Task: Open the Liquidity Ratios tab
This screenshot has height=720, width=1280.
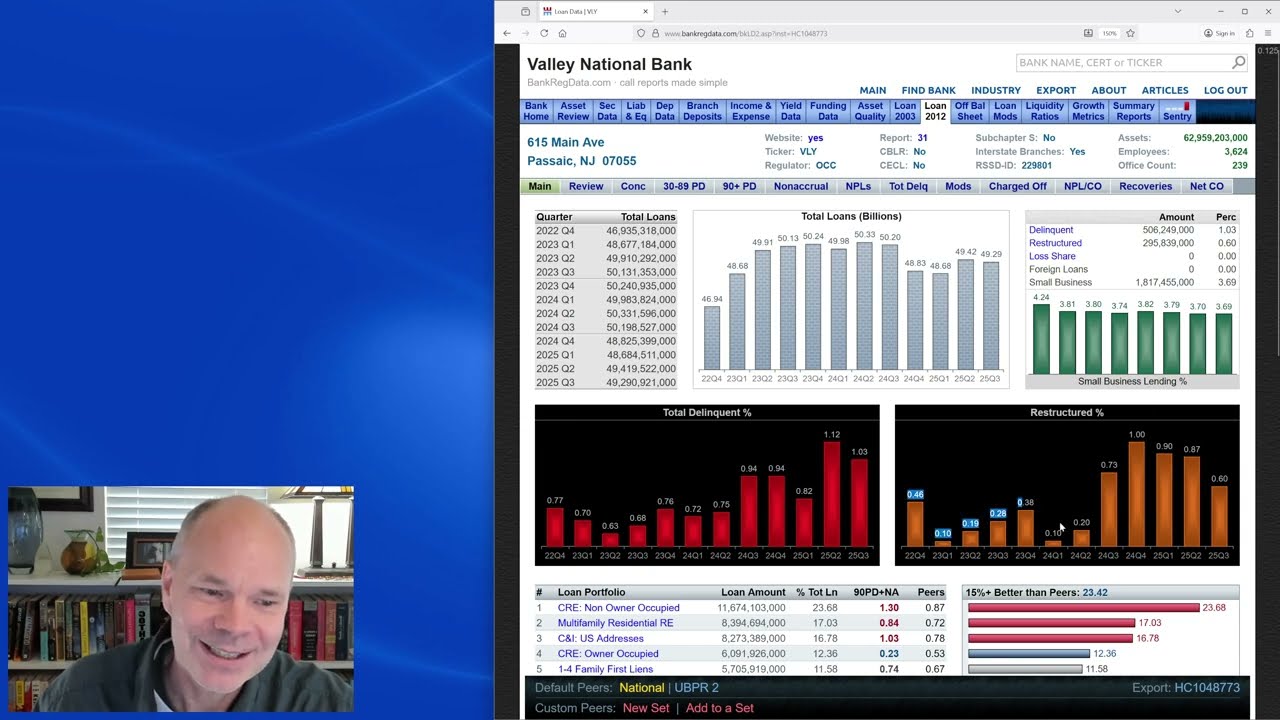Action: tap(1045, 111)
